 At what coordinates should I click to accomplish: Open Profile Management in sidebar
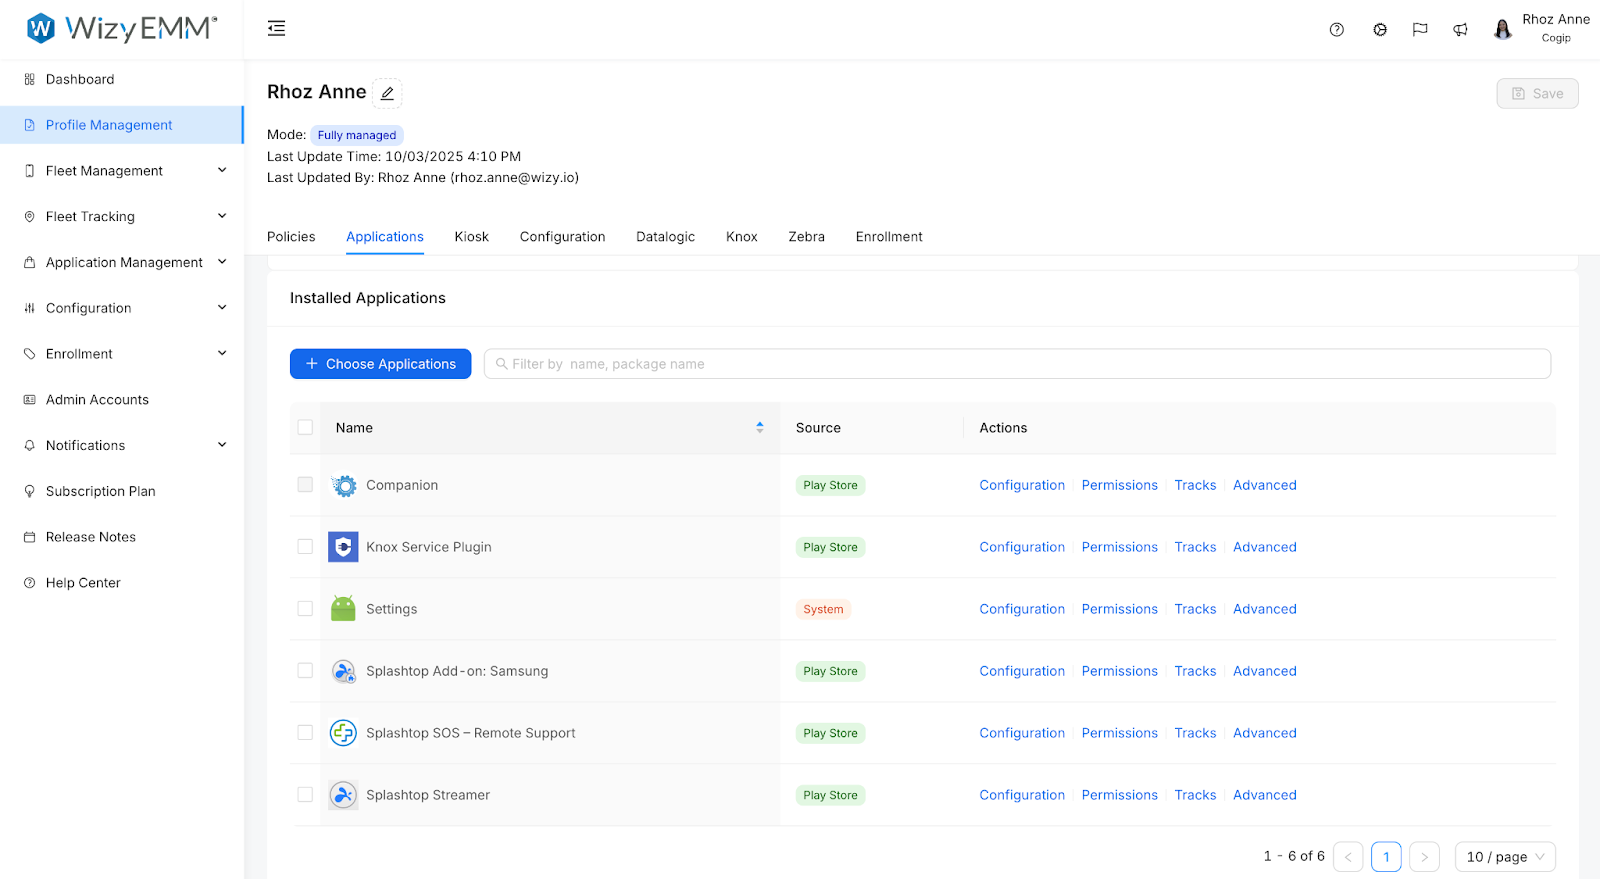121,125
